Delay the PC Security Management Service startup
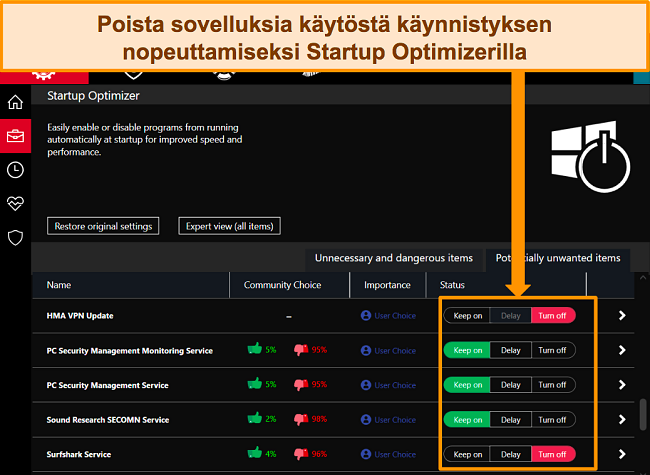Viewport: 650px width, 475px height. [x=511, y=385]
